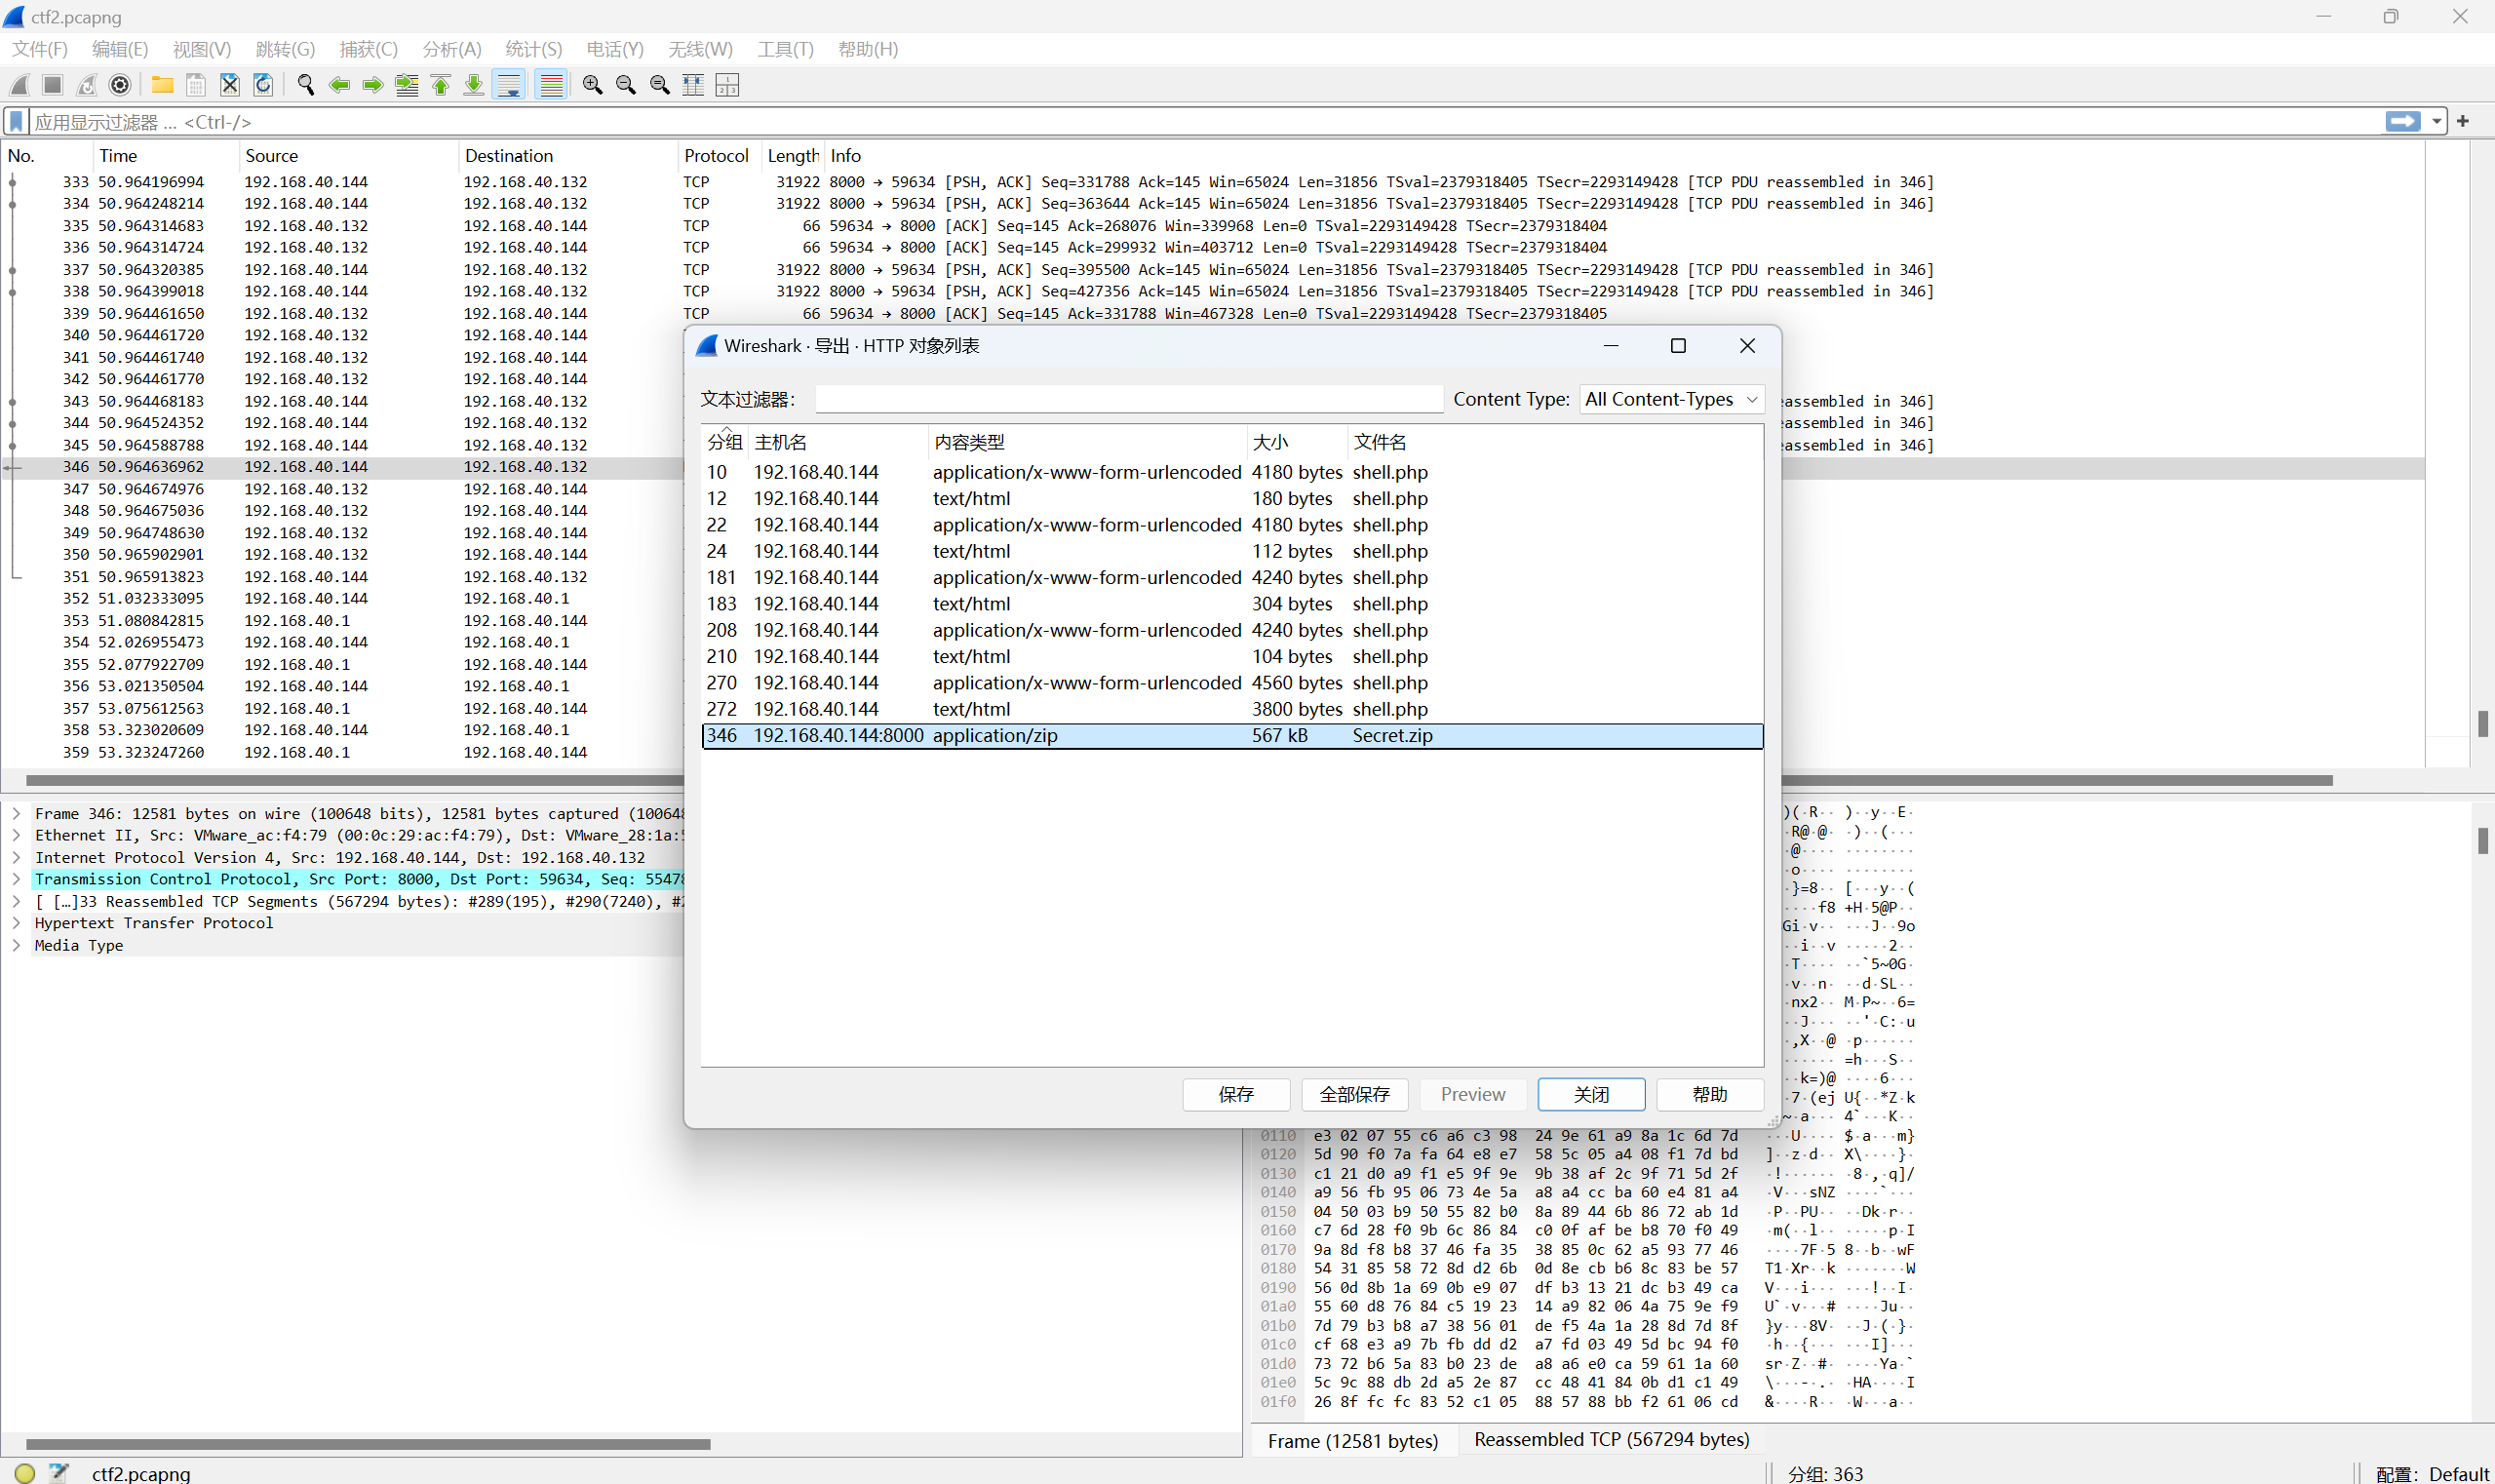Go to specified packet icon
Image resolution: width=2495 pixels, height=1484 pixels.
(x=407, y=85)
